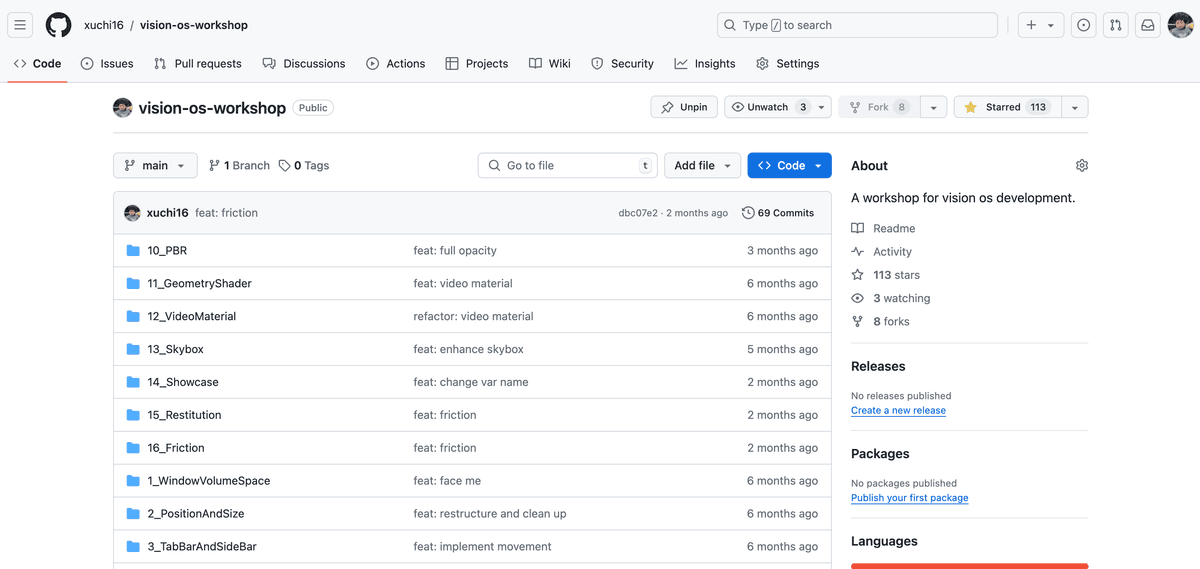Open the Actions tab
1200x569 pixels.
tap(396, 64)
